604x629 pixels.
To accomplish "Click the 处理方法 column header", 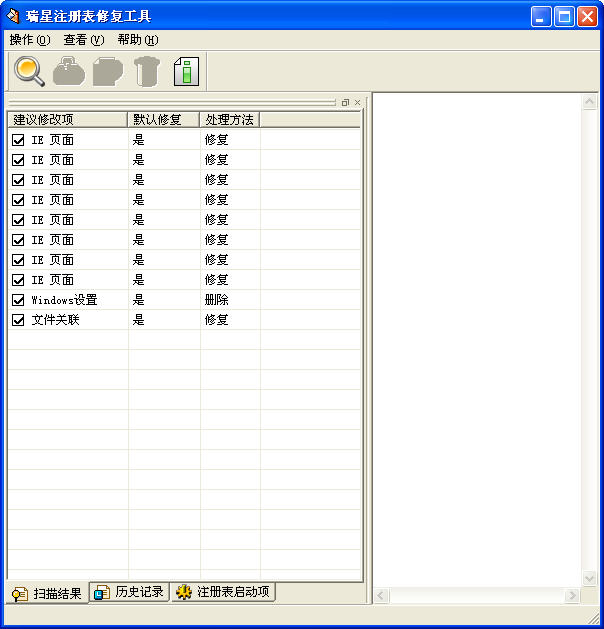I will [230, 119].
